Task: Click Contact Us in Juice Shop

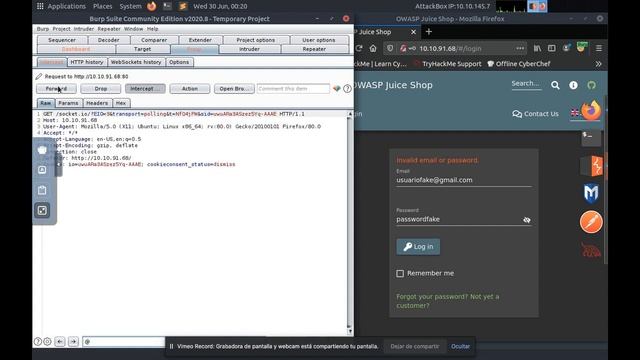Action: point(535,114)
